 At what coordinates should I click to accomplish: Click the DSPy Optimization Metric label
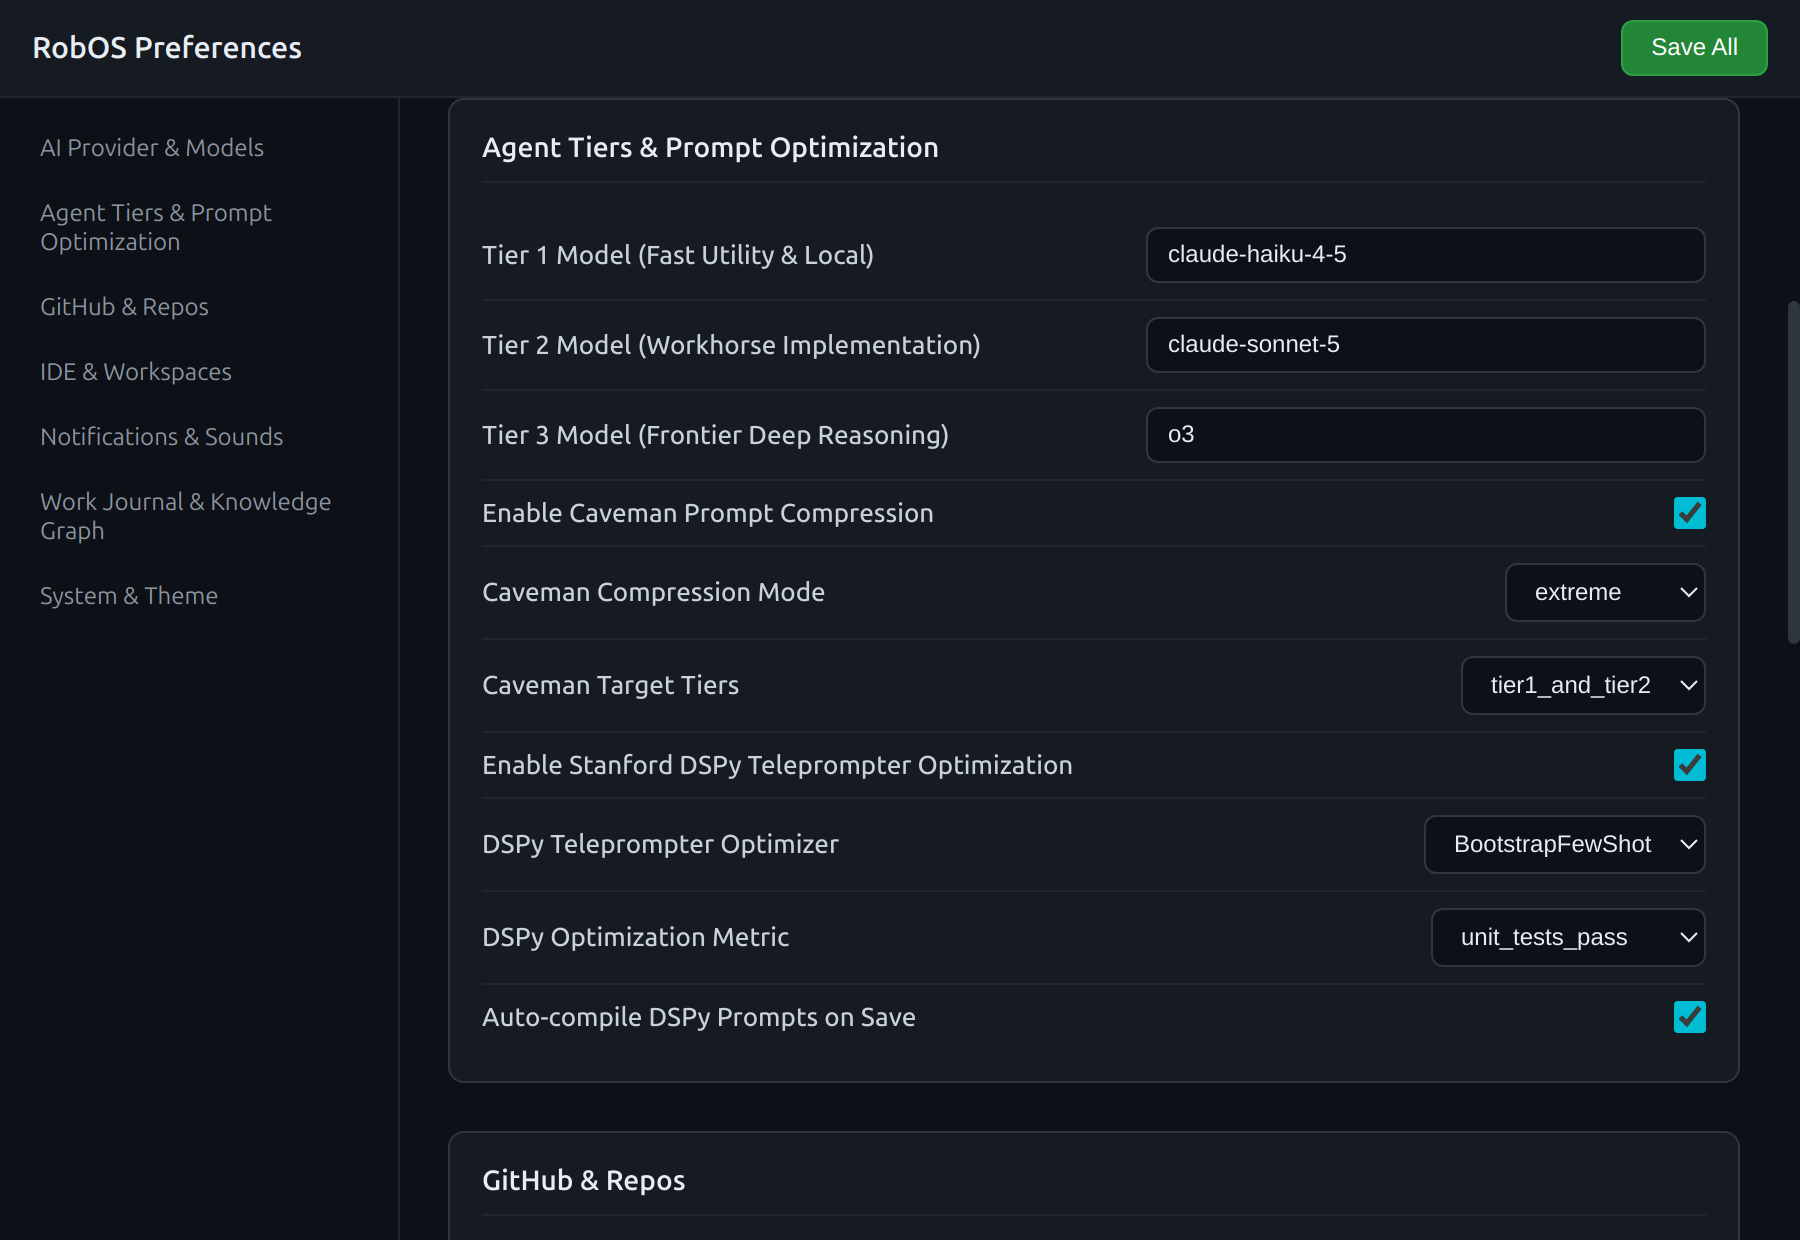(x=636, y=938)
